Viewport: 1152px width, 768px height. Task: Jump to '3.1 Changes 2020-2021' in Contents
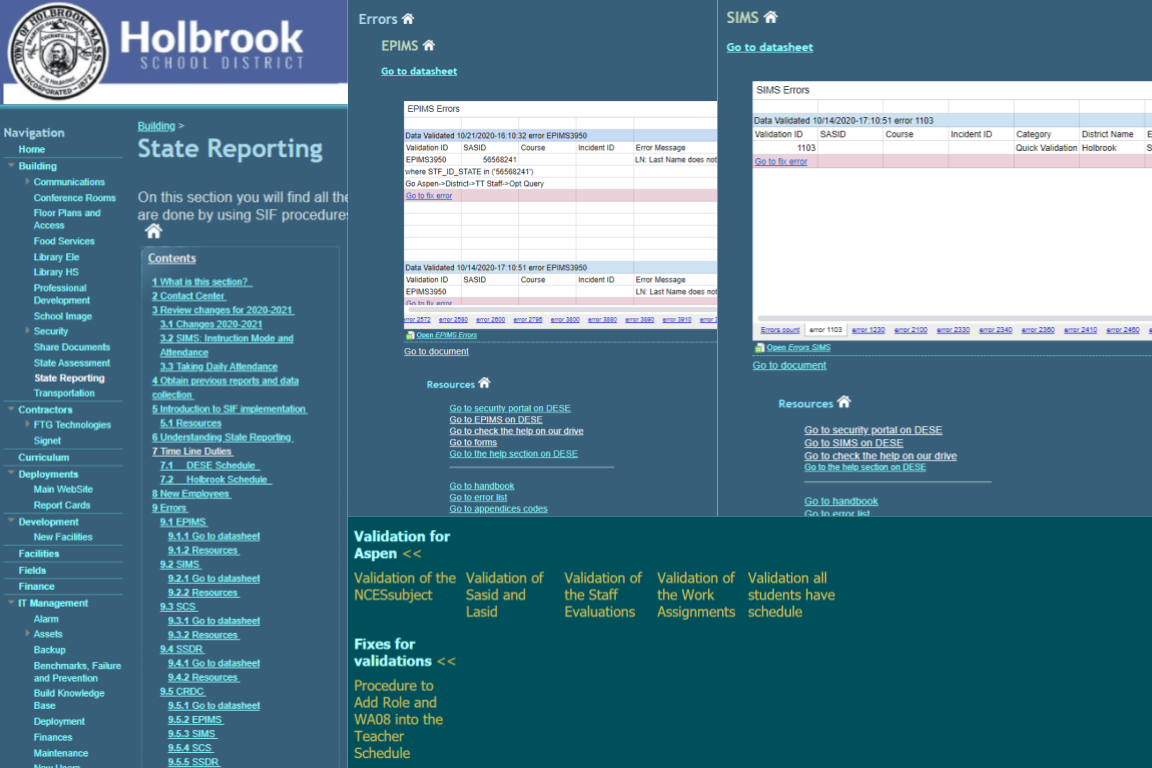click(x=211, y=324)
